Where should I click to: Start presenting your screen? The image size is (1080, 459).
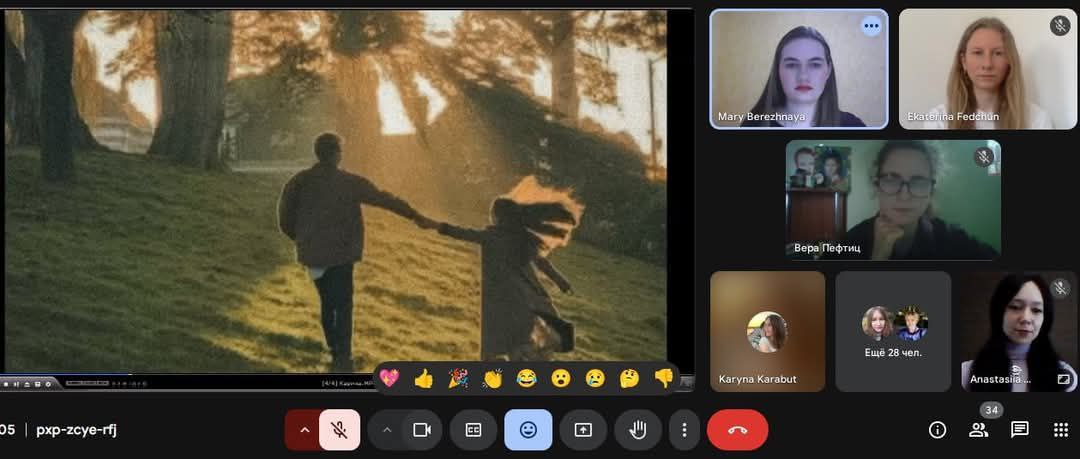point(583,430)
